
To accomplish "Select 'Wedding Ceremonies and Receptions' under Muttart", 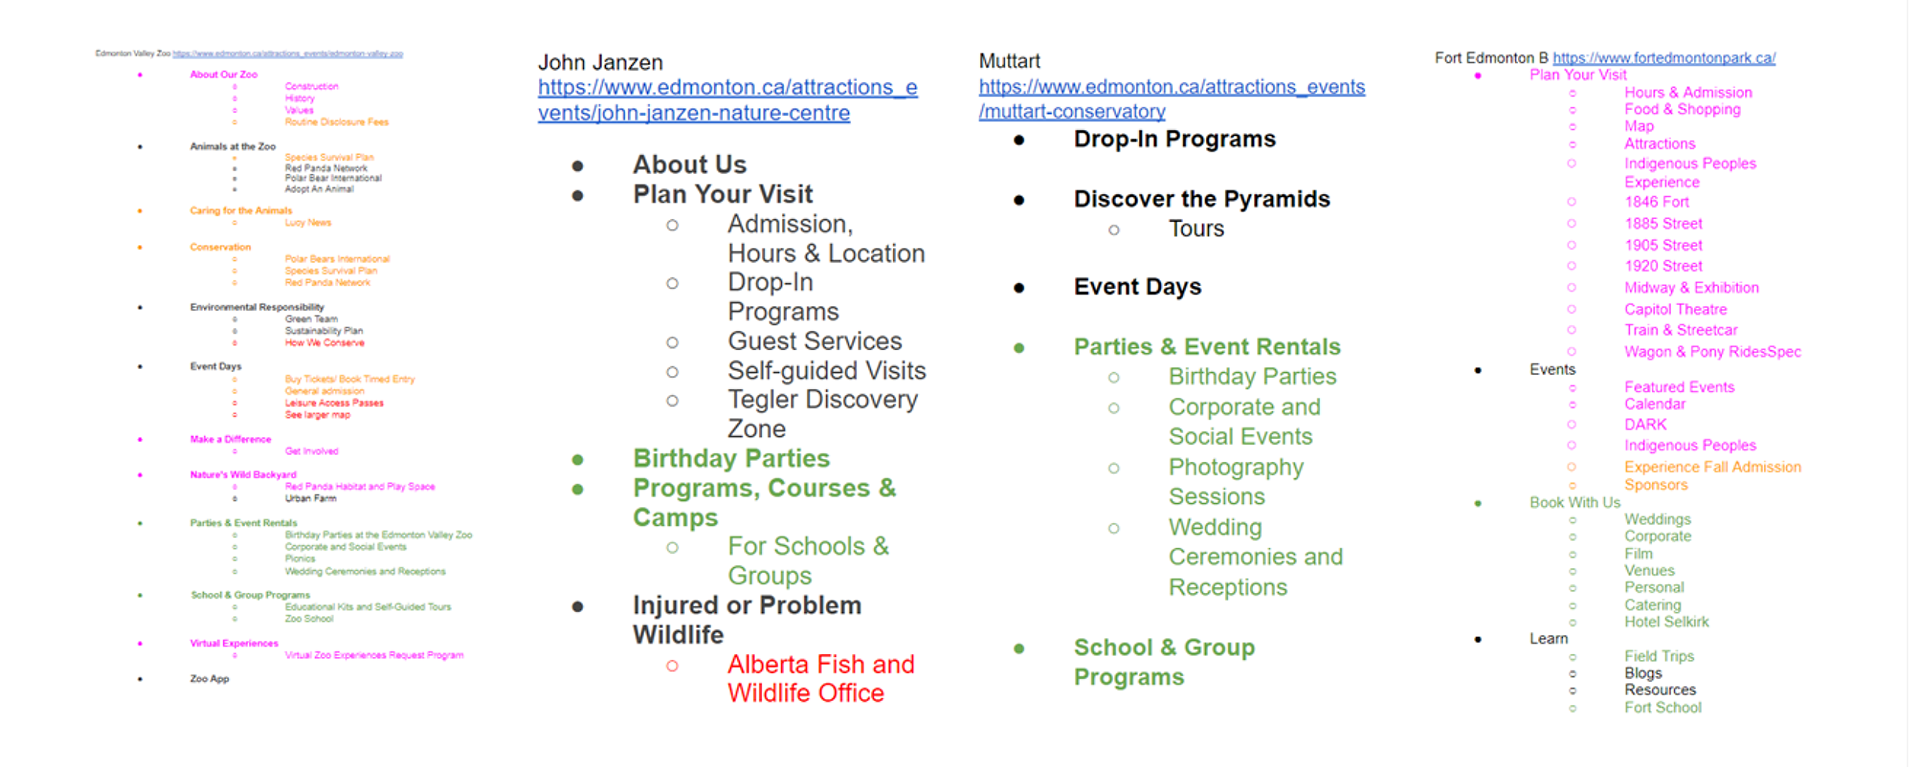I will coord(1256,557).
